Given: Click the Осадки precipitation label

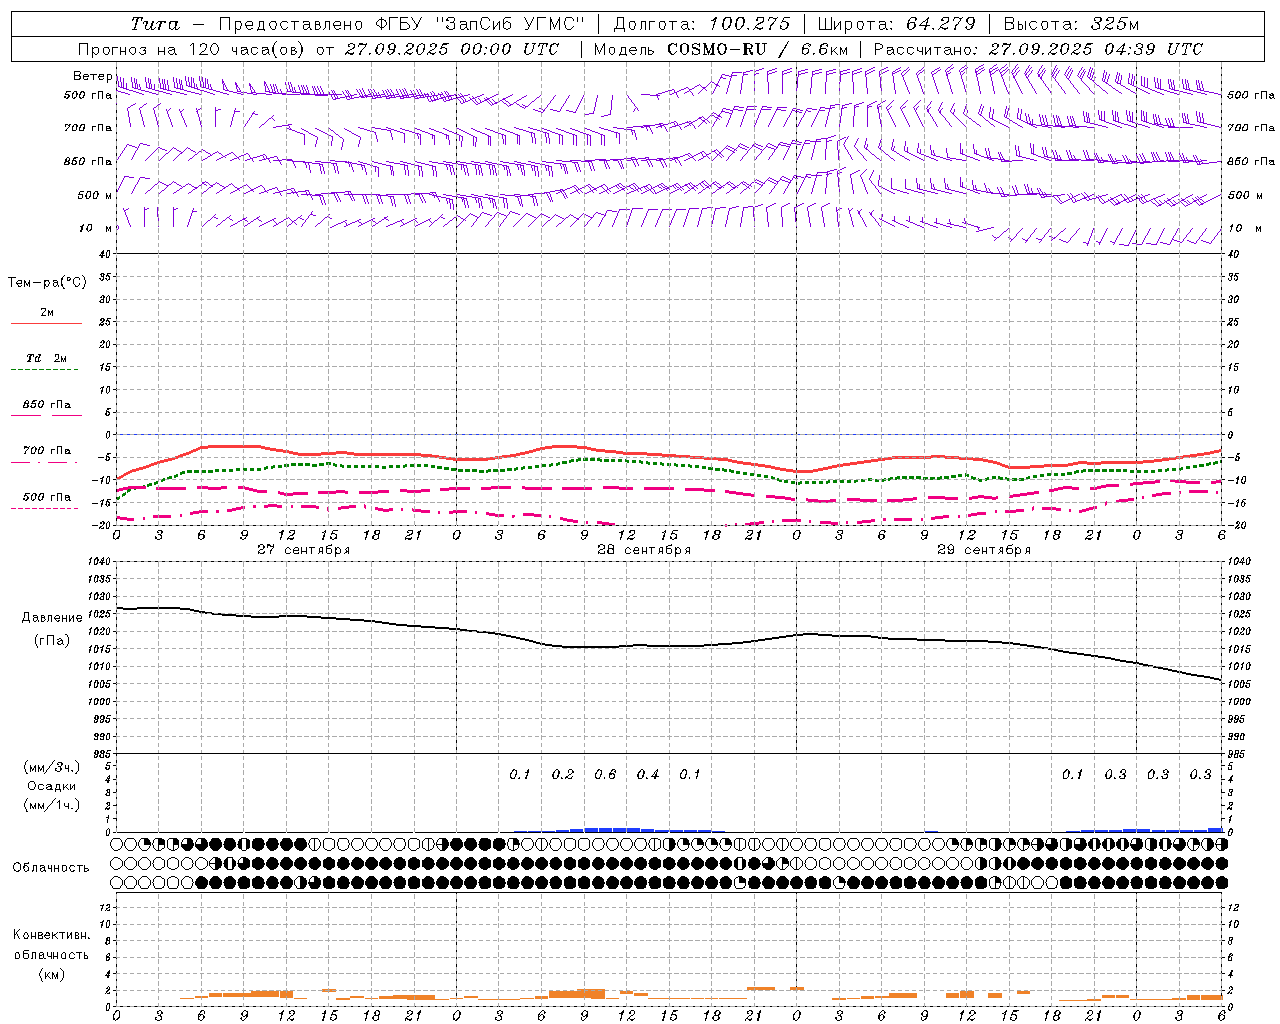Looking at the screenshot, I should [52, 786].
